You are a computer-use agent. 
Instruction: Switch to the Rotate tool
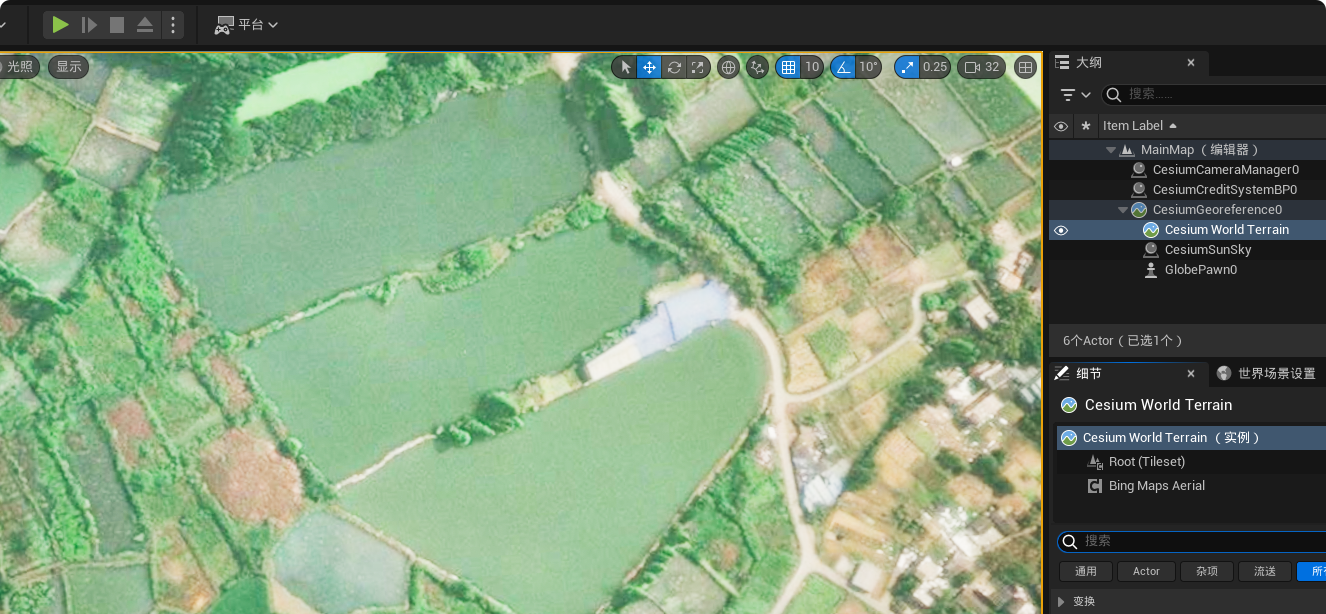point(674,67)
